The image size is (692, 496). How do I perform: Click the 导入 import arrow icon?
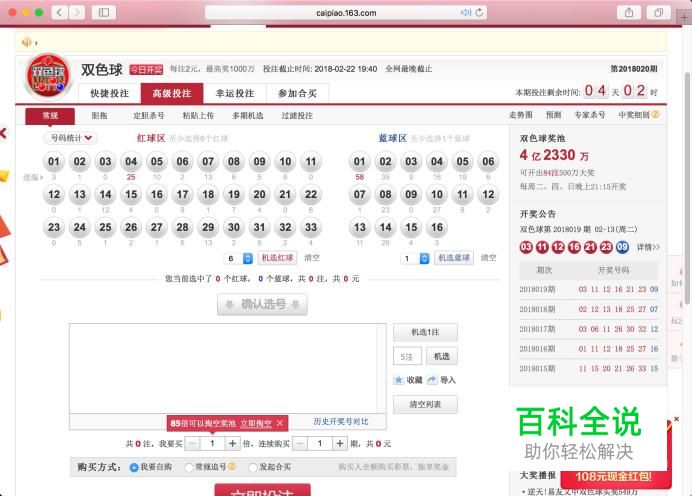432,380
